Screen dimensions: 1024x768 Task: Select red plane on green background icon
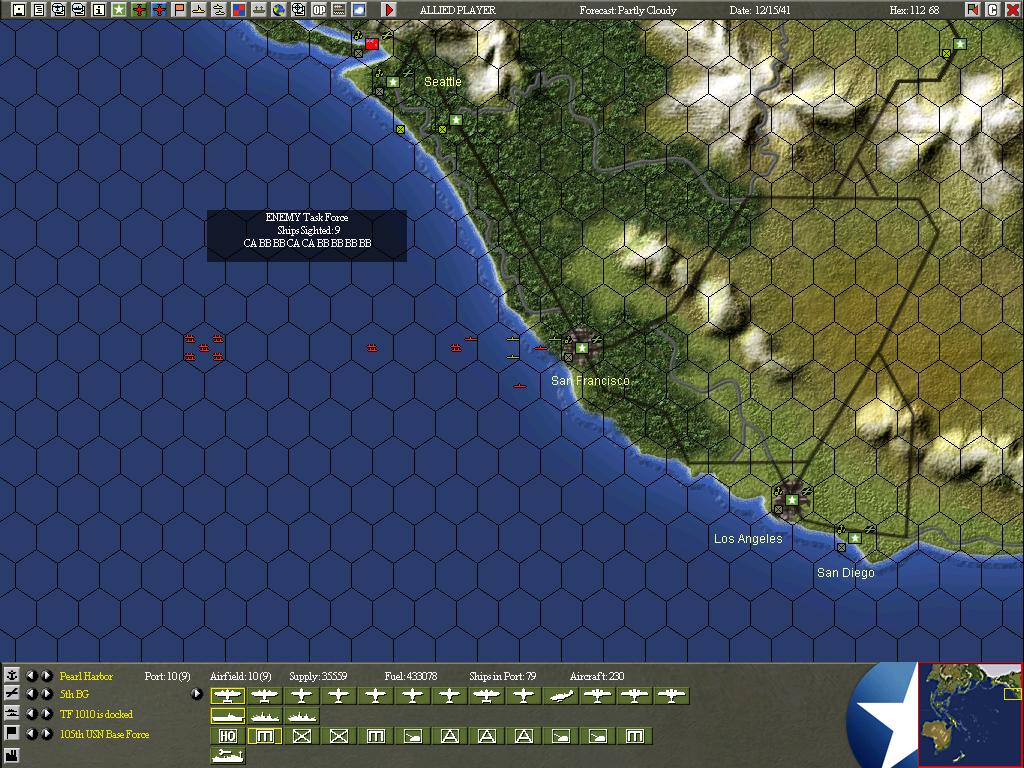139,9
